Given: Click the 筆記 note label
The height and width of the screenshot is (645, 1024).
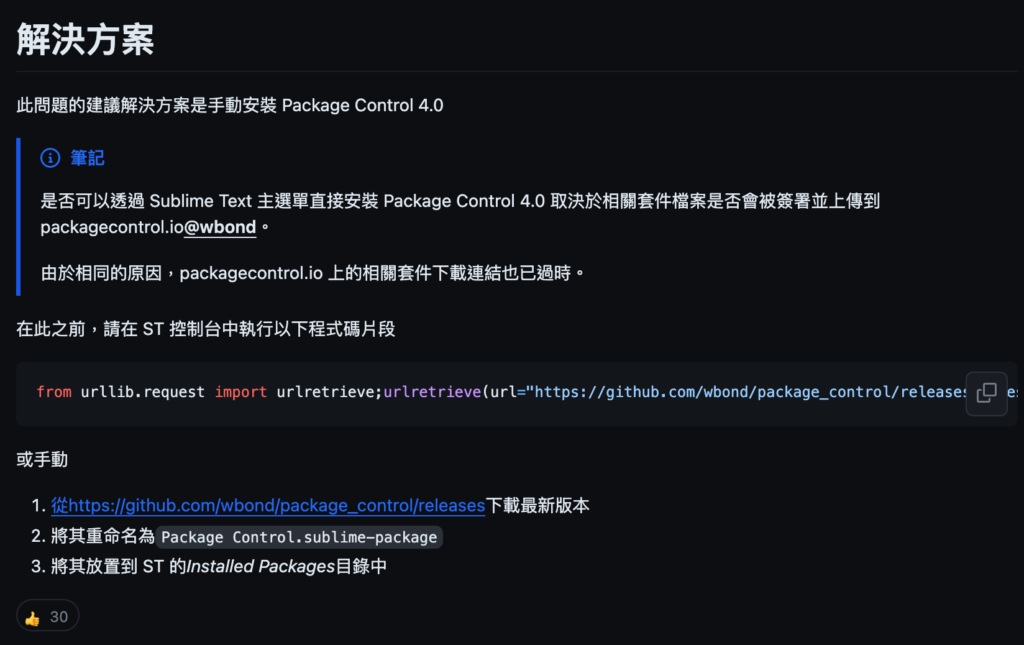Looking at the screenshot, I should 88,158.
